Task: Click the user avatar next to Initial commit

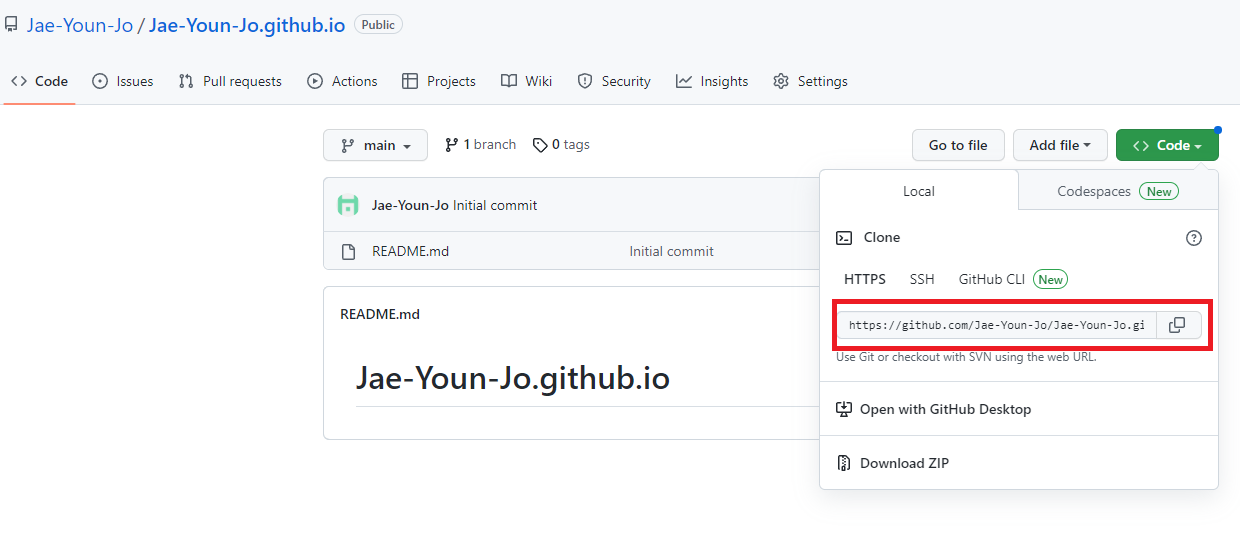Action: [348, 205]
